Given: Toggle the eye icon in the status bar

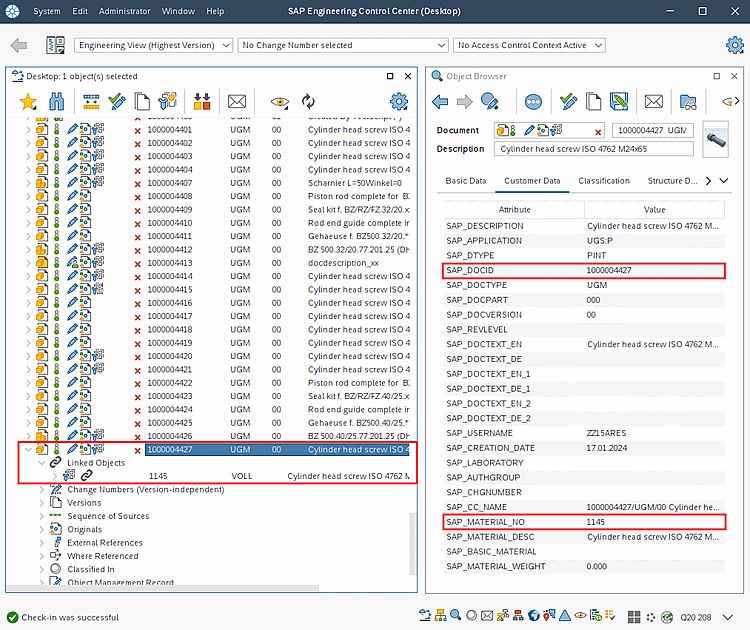Looking at the screenshot, I should [x=580, y=616].
